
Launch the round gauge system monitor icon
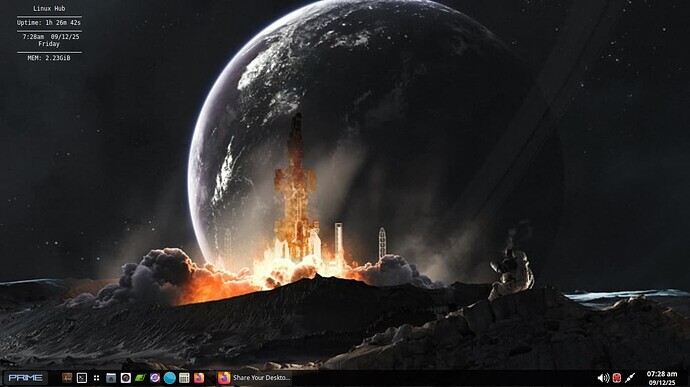tap(125, 378)
